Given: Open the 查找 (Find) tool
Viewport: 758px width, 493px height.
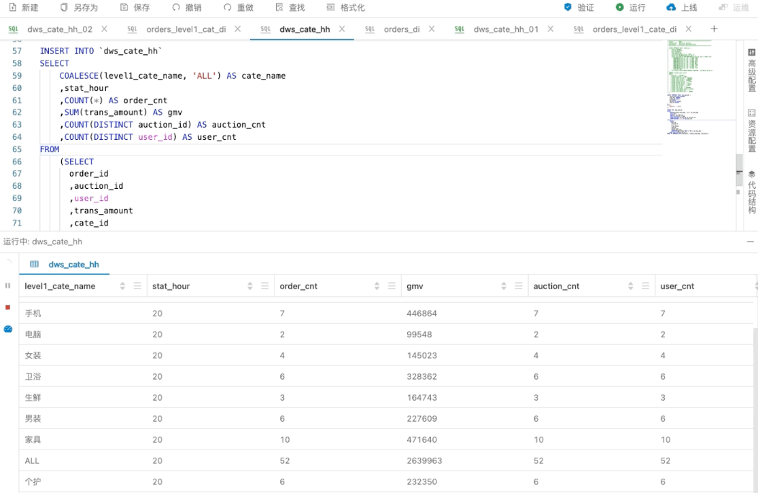Looking at the screenshot, I should coord(291,7).
